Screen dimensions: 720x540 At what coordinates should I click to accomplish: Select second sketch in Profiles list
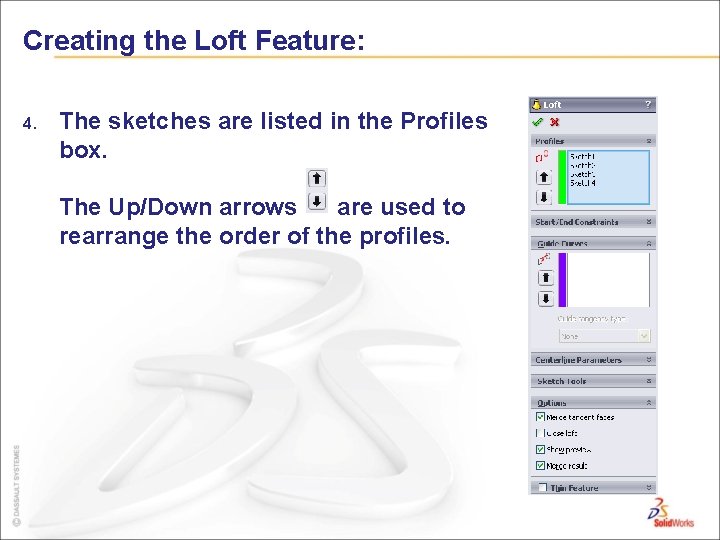(x=583, y=165)
